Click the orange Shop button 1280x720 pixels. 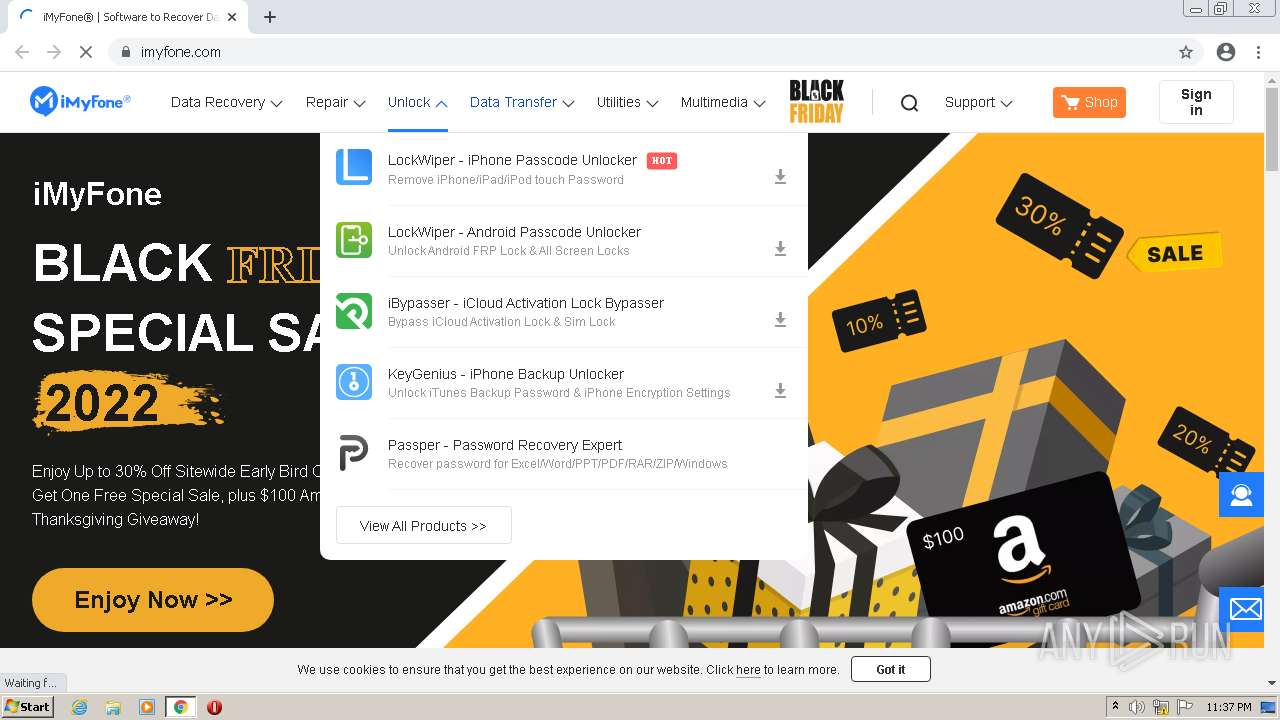1089,102
